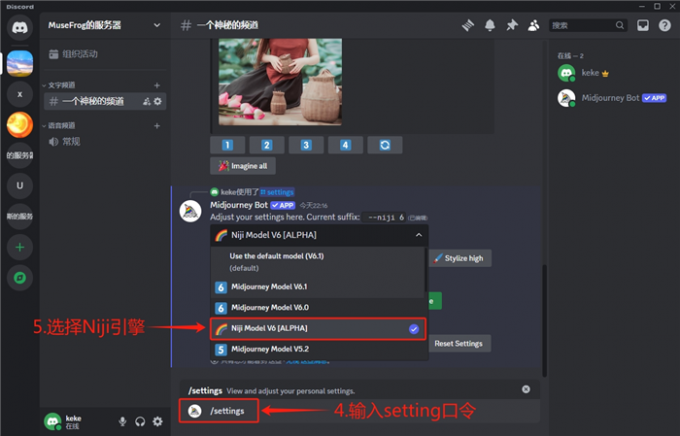Screen dimensions: 680x436
Task: Select Niji Model V6 [ALPHA] option
Action: pyautogui.click(x=318, y=328)
